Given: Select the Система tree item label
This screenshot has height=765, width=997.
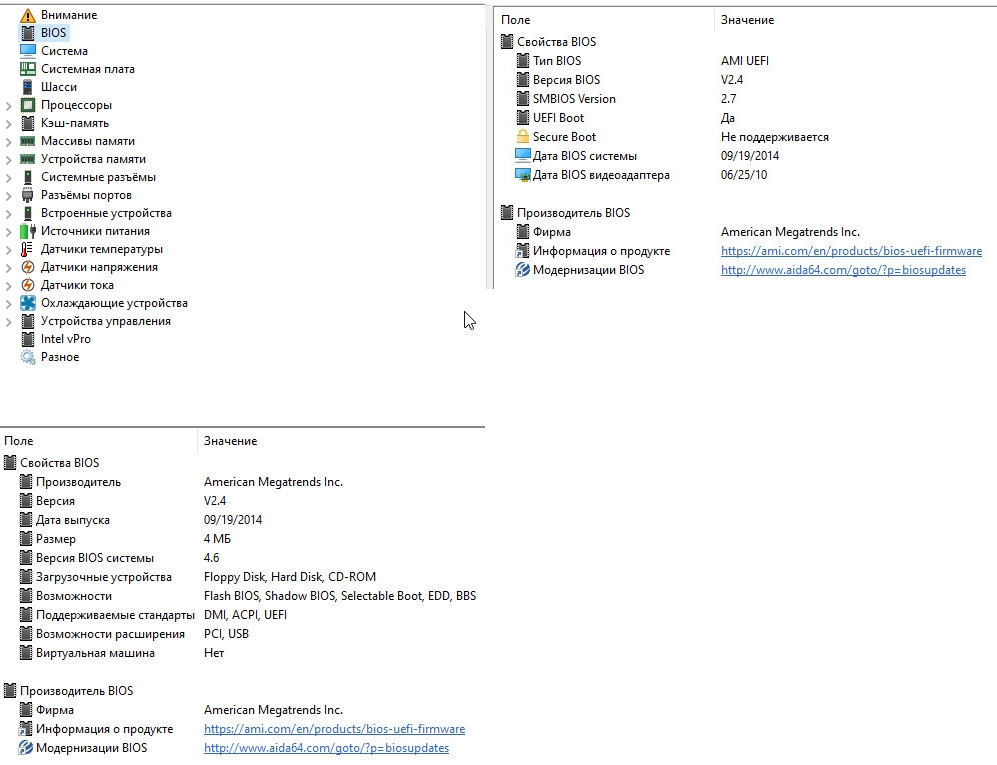Looking at the screenshot, I should pyautogui.click(x=64, y=51).
